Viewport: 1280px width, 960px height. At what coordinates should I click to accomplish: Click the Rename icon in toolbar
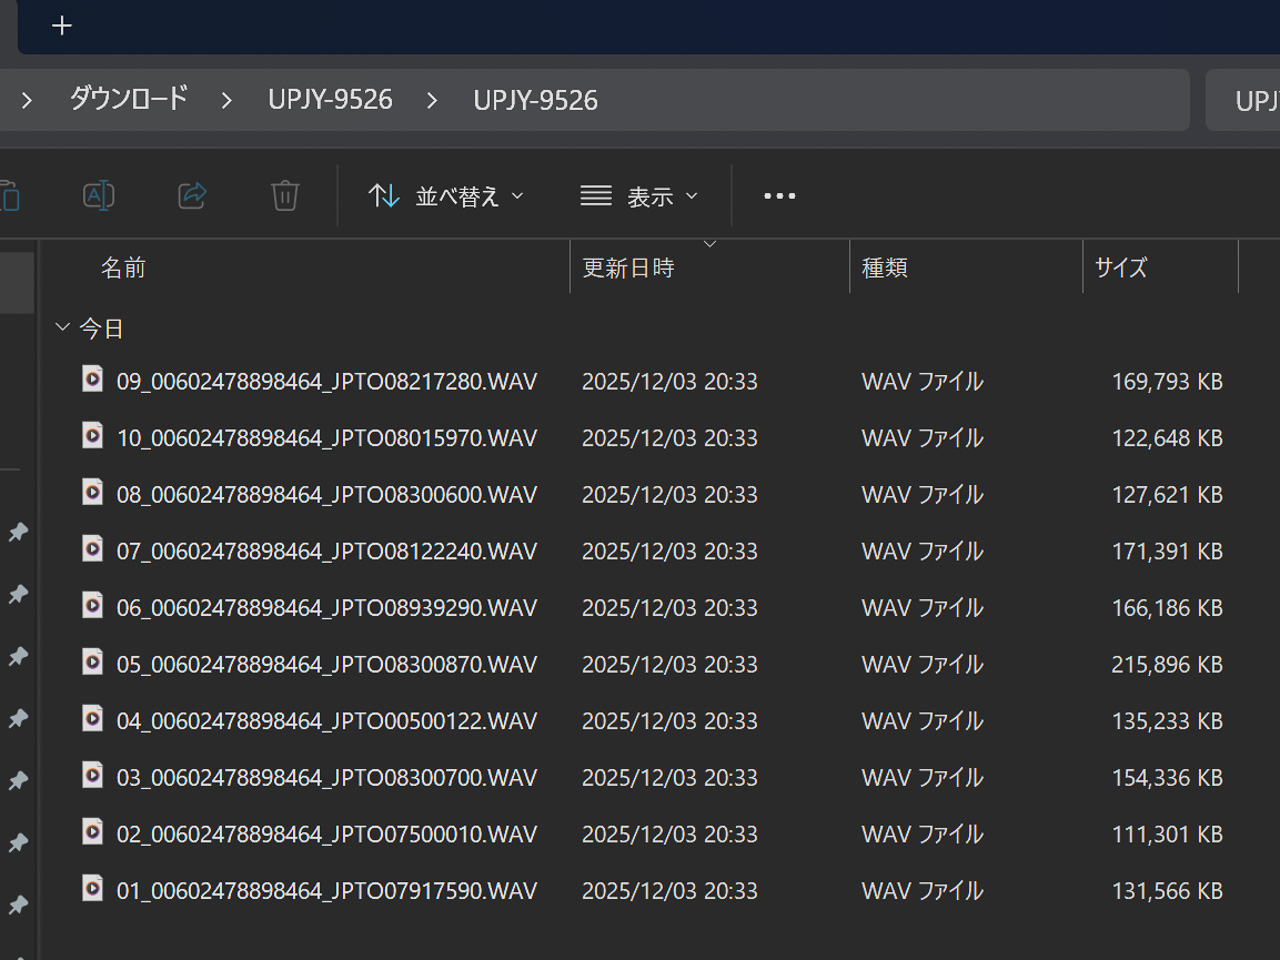coord(98,195)
